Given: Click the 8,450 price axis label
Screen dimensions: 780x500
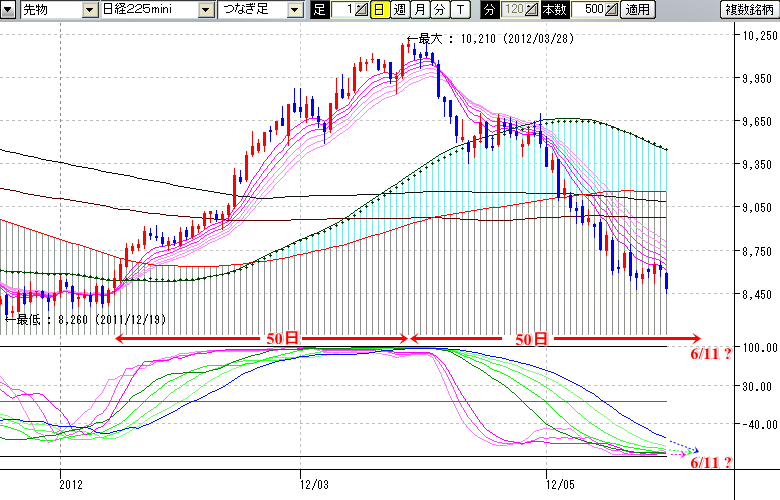Looking at the screenshot, I should point(759,295).
